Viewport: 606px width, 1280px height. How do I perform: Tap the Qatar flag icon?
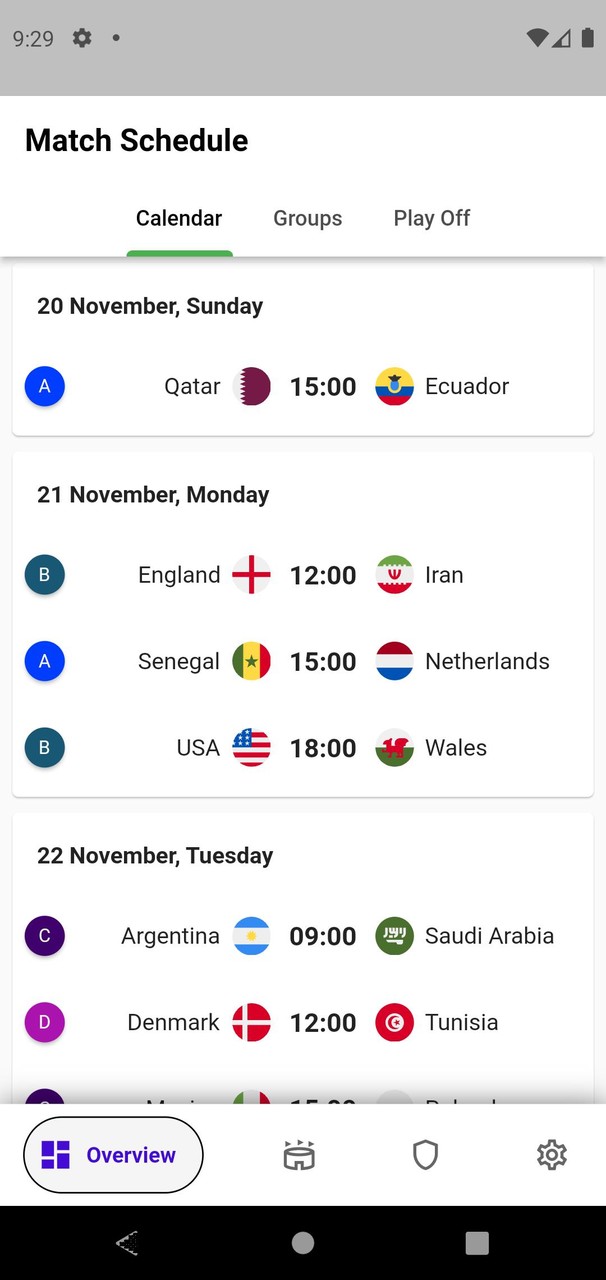[251, 386]
